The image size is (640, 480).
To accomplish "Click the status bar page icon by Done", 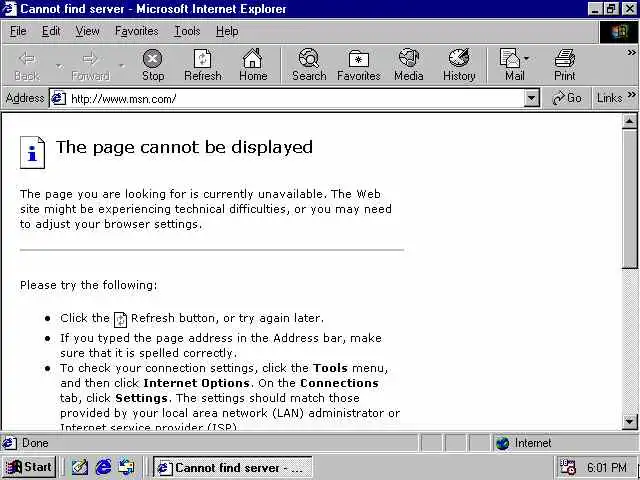I will click(10, 443).
